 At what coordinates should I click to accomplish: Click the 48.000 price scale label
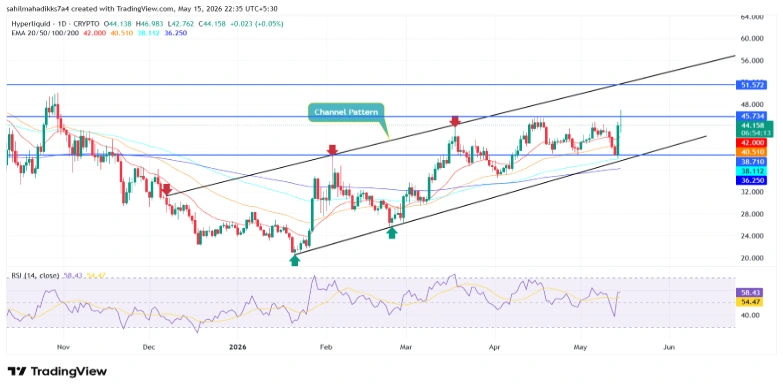752,104
